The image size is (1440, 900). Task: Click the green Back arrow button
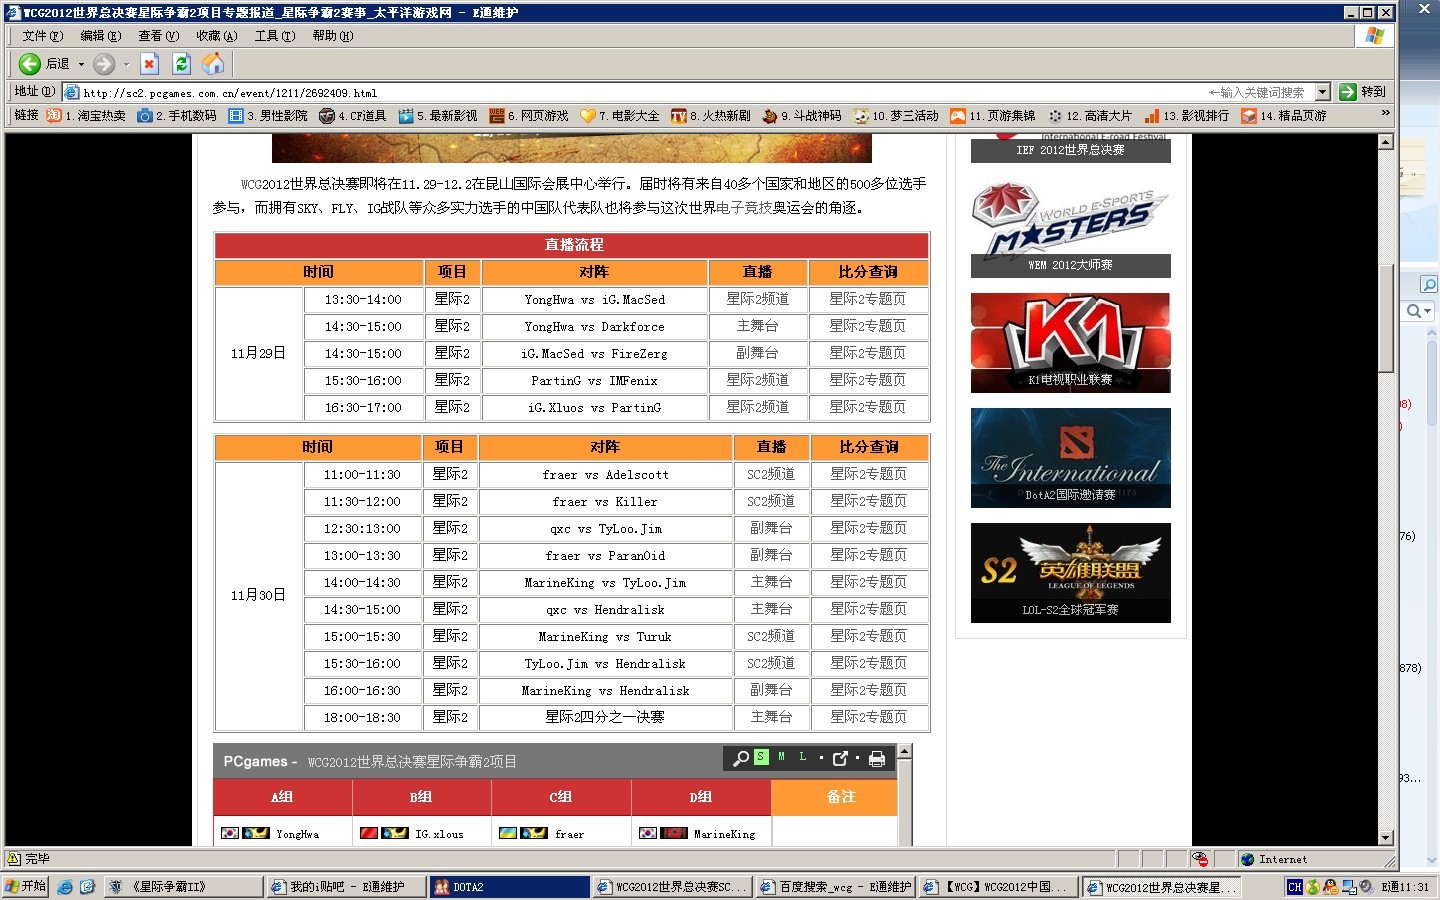[x=30, y=64]
